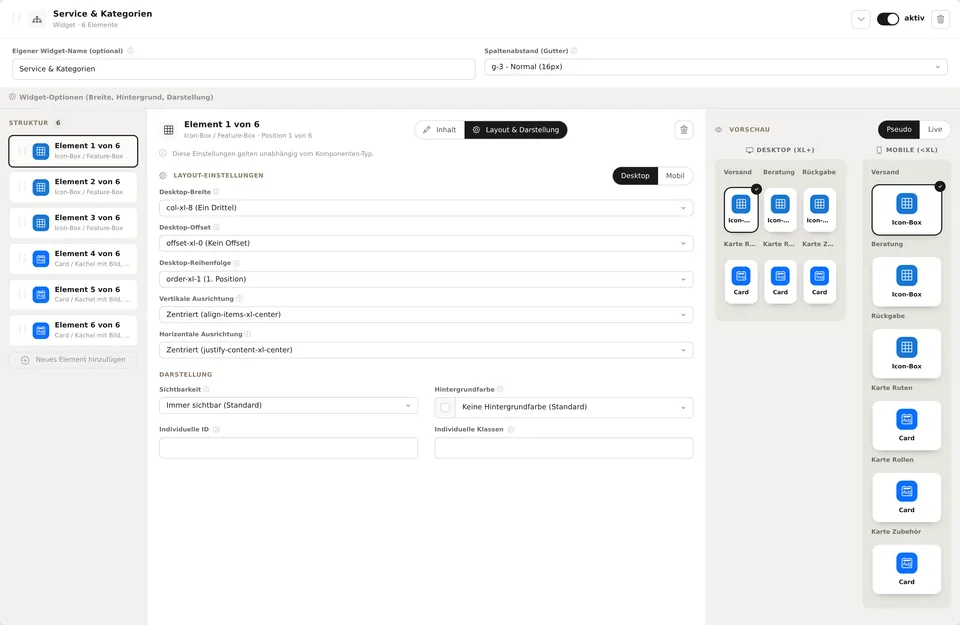Click the info icon beside Desktop-Offset

pos(216,227)
